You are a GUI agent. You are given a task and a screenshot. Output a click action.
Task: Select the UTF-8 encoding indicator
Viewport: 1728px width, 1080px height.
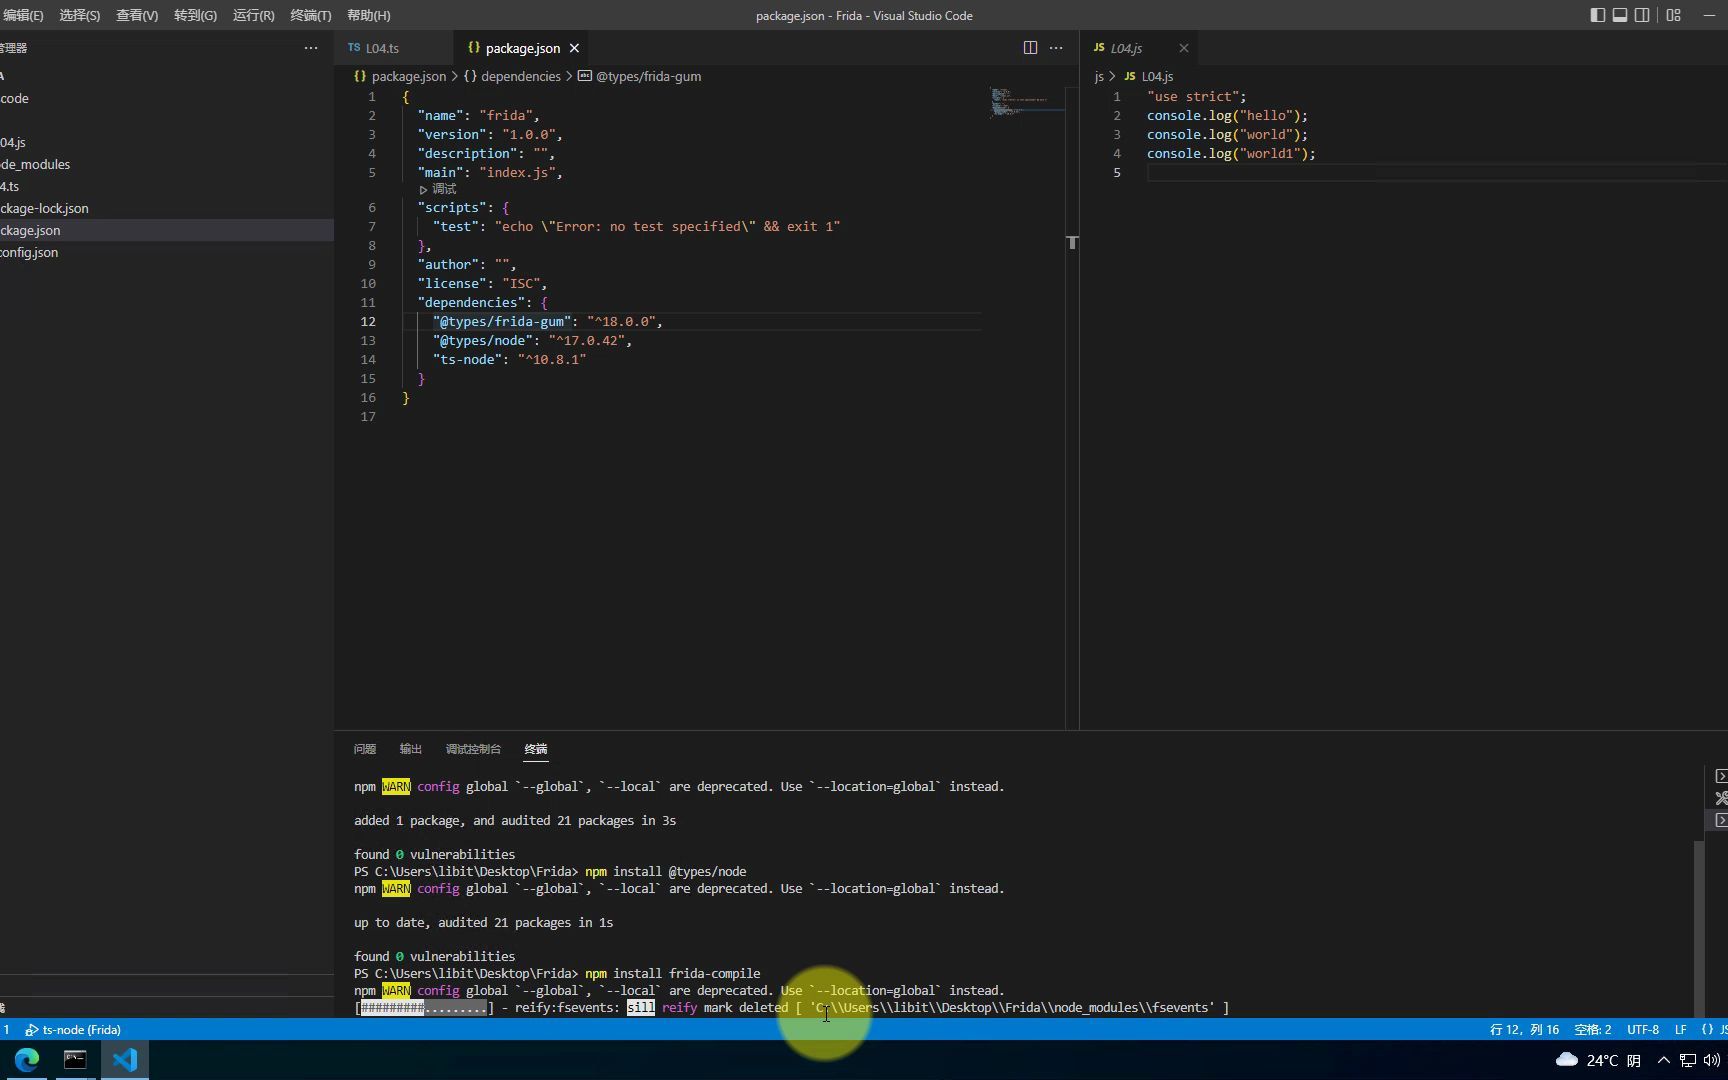[1643, 1029]
